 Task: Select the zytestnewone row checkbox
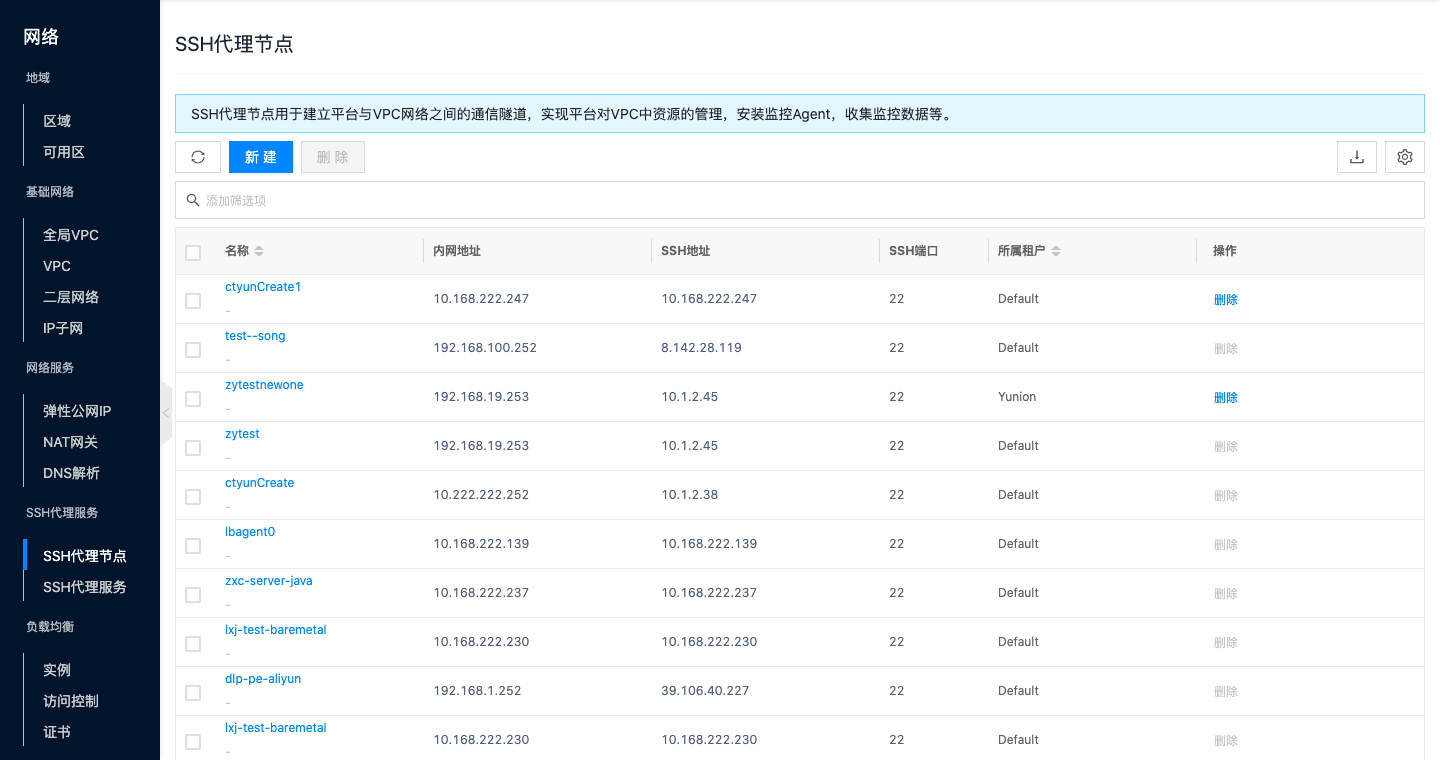193,398
